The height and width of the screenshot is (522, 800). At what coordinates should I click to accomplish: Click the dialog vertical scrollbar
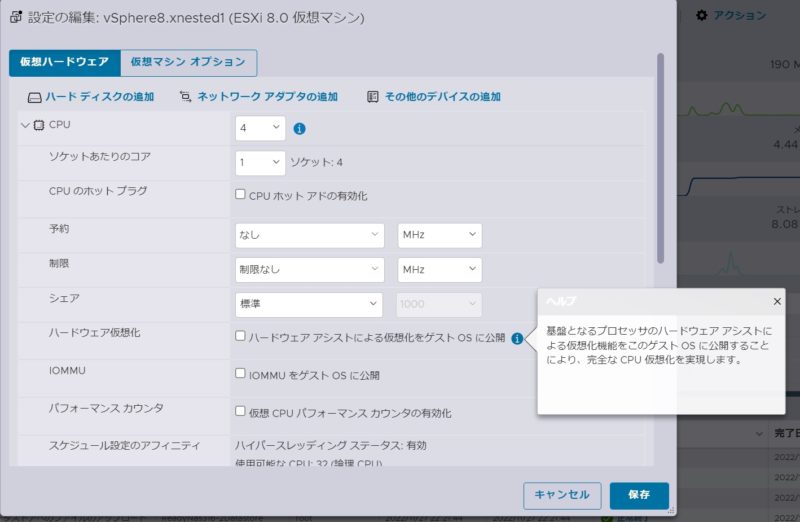click(x=660, y=158)
